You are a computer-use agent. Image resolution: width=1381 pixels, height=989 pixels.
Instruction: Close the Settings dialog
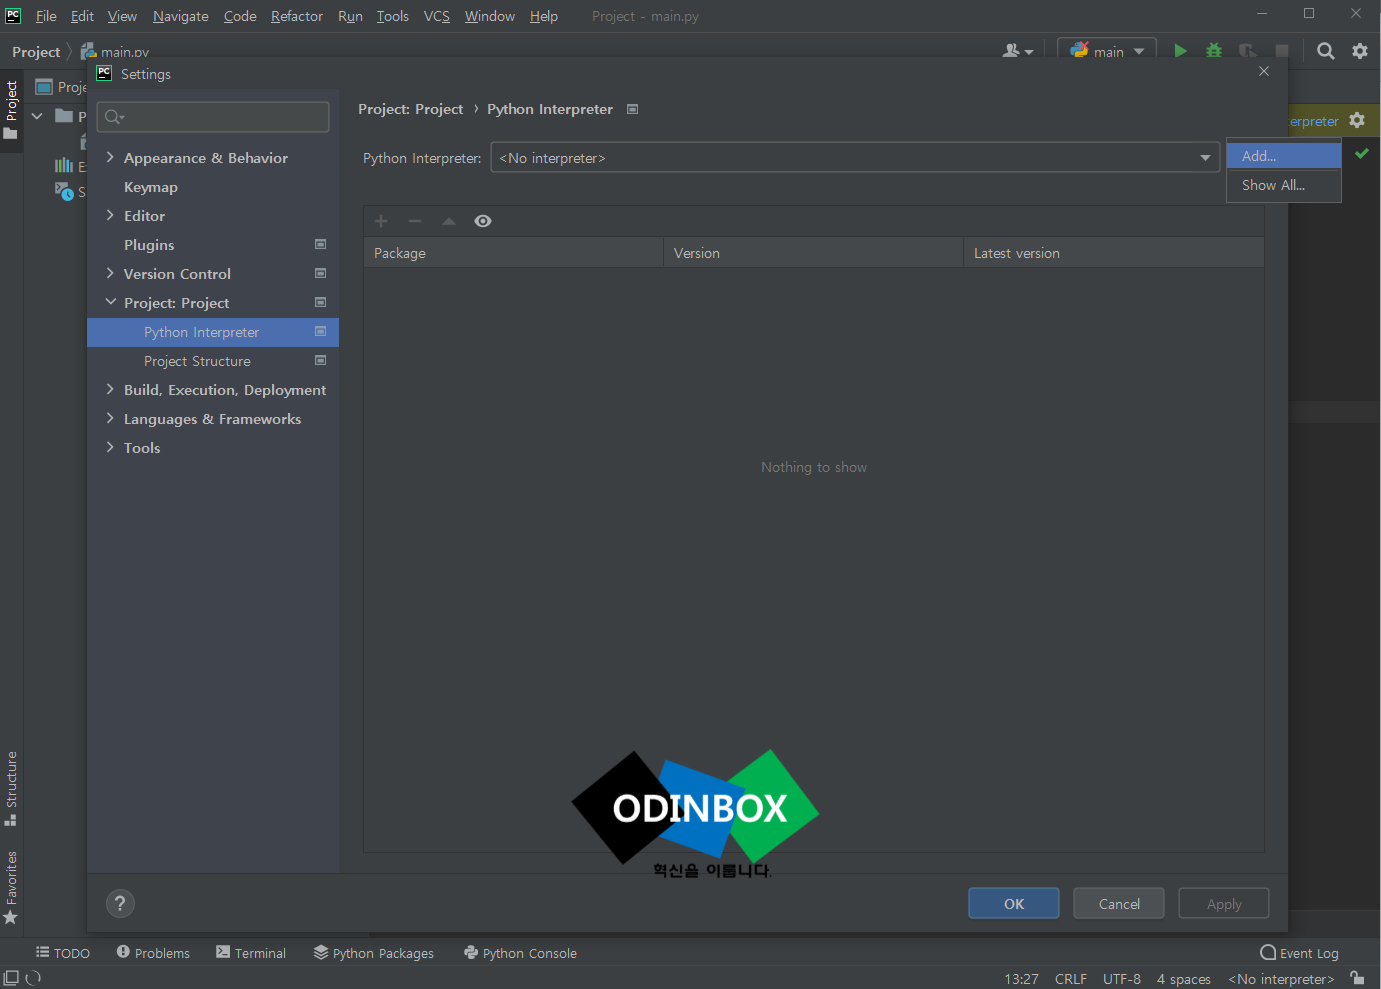click(x=1264, y=71)
